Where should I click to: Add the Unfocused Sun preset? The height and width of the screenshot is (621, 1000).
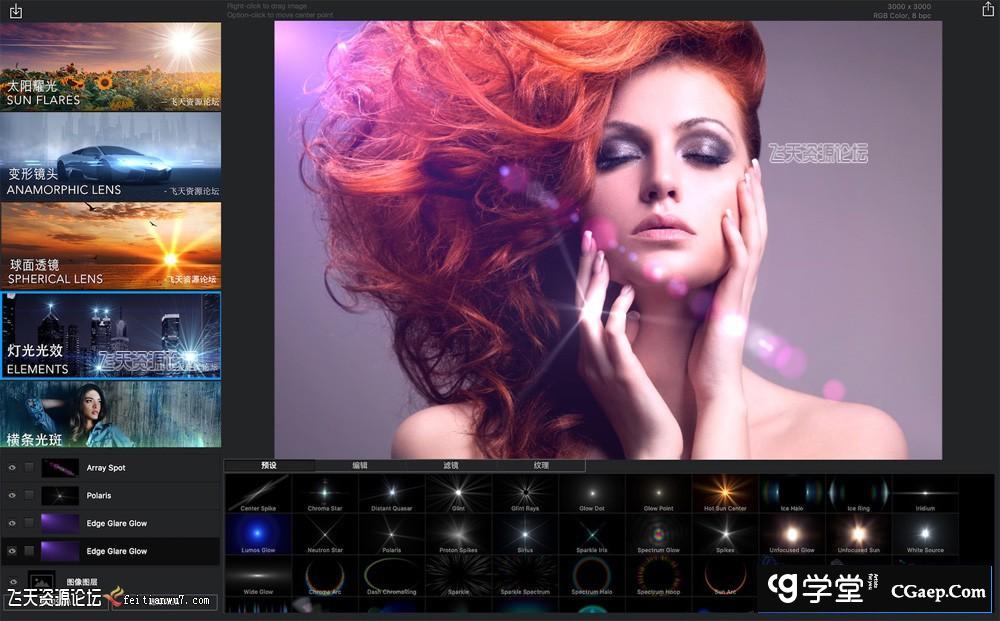pyautogui.click(x=858, y=535)
